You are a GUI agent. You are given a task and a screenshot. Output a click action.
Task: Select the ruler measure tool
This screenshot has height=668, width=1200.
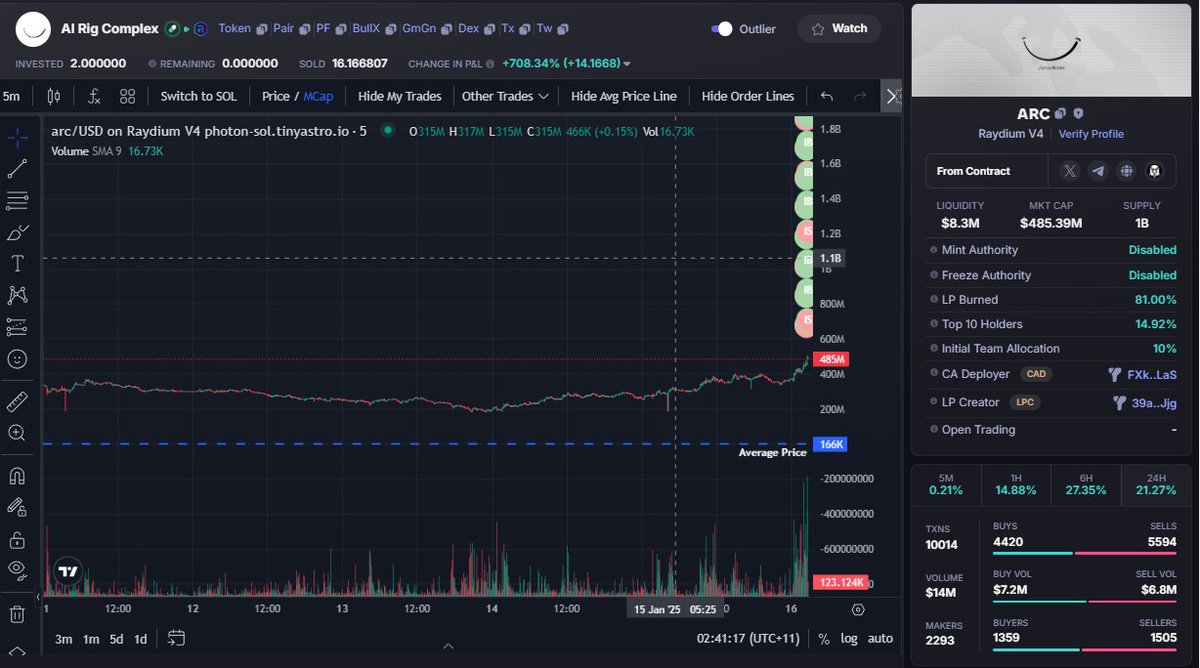(17, 401)
